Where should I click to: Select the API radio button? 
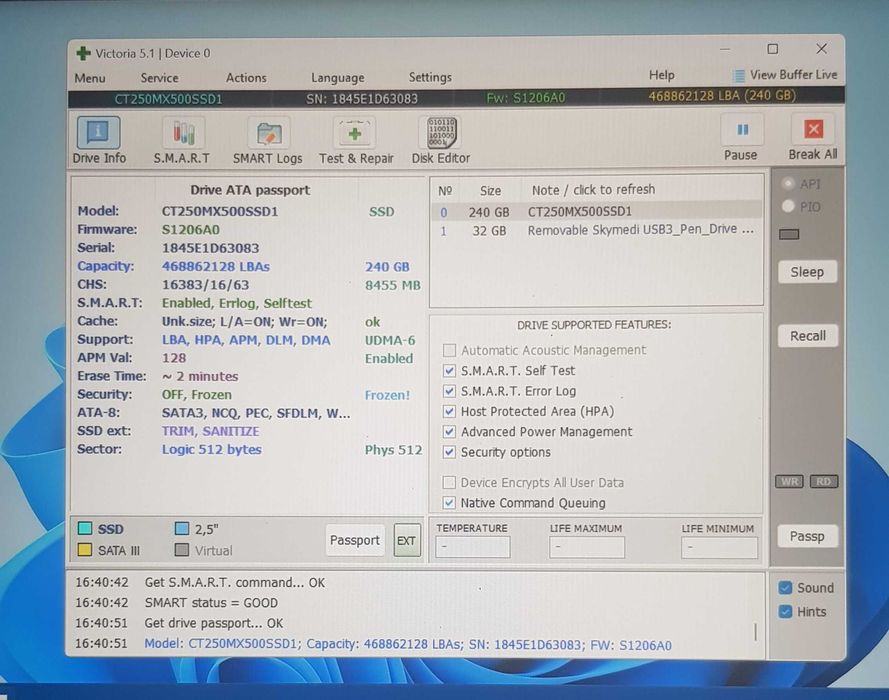pyautogui.click(x=788, y=184)
